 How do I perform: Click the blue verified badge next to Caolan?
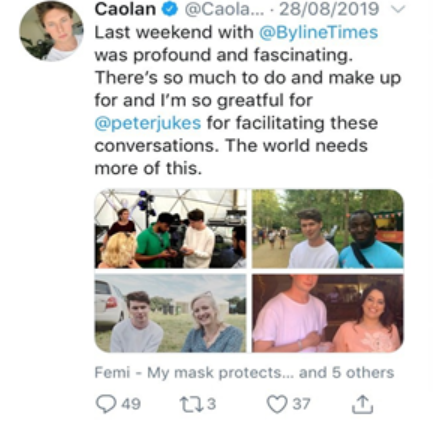[x=170, y=9]
